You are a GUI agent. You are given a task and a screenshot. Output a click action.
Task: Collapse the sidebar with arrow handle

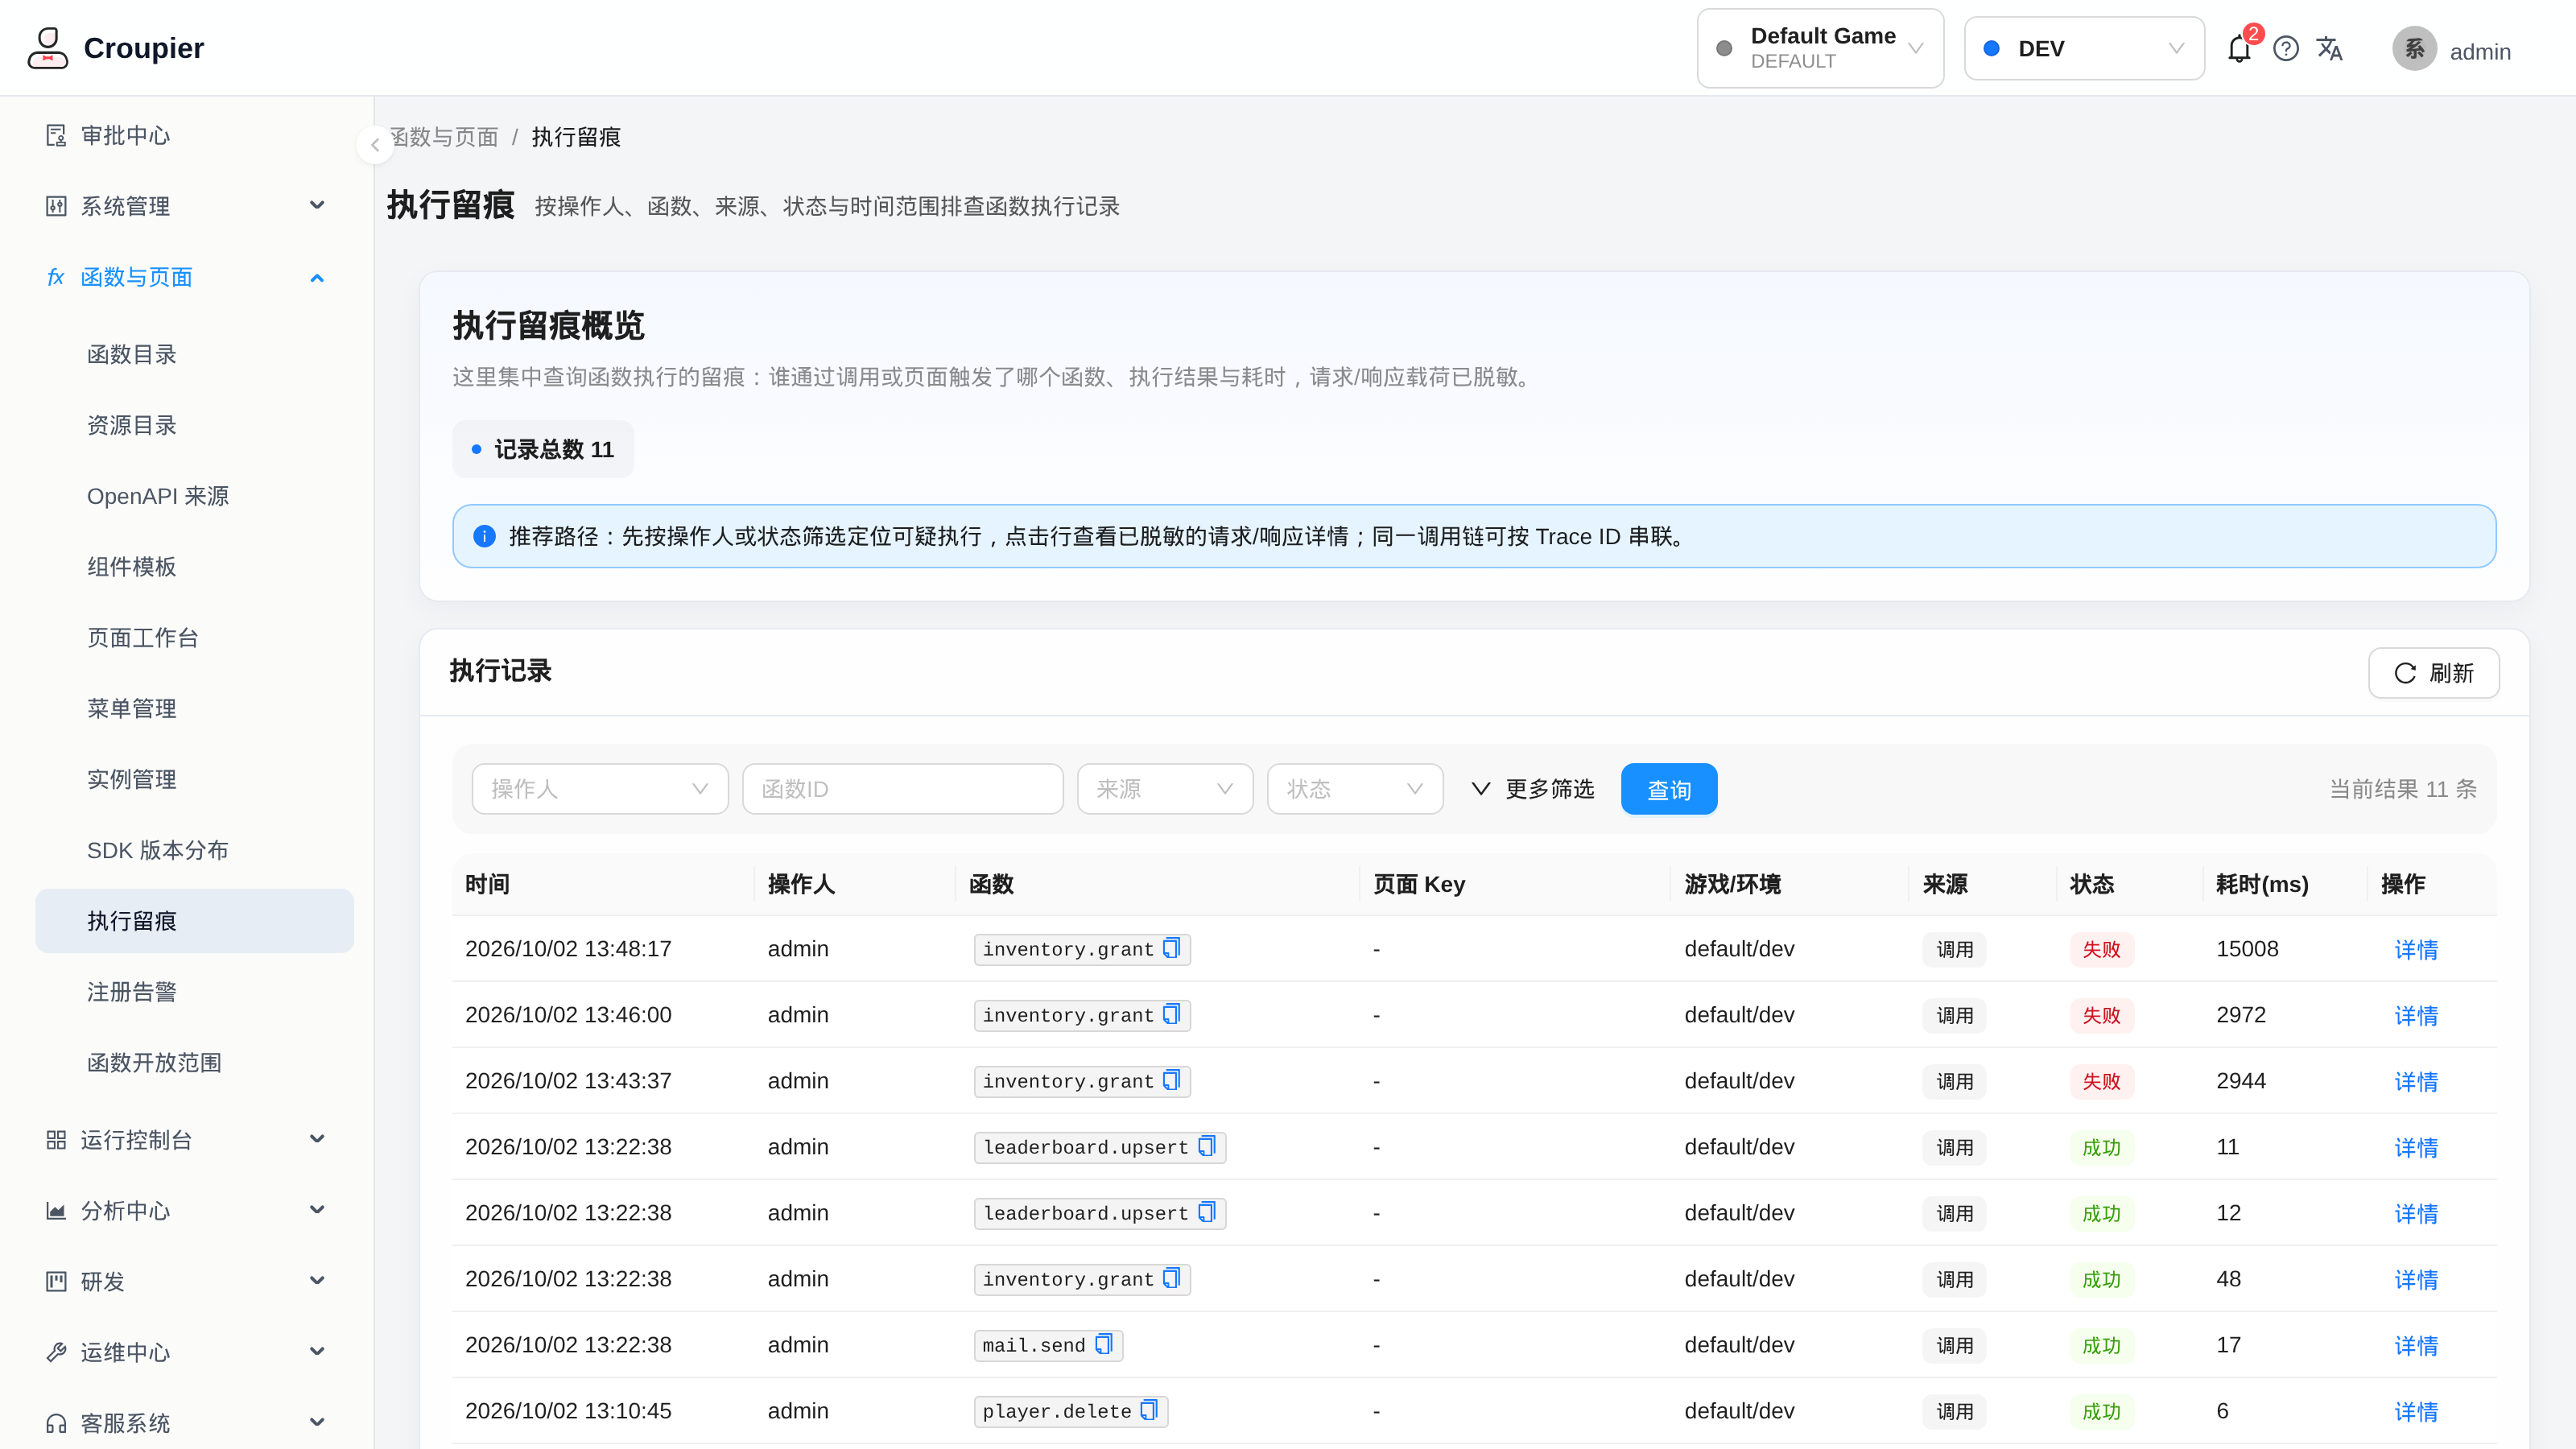tap(375, 145)
